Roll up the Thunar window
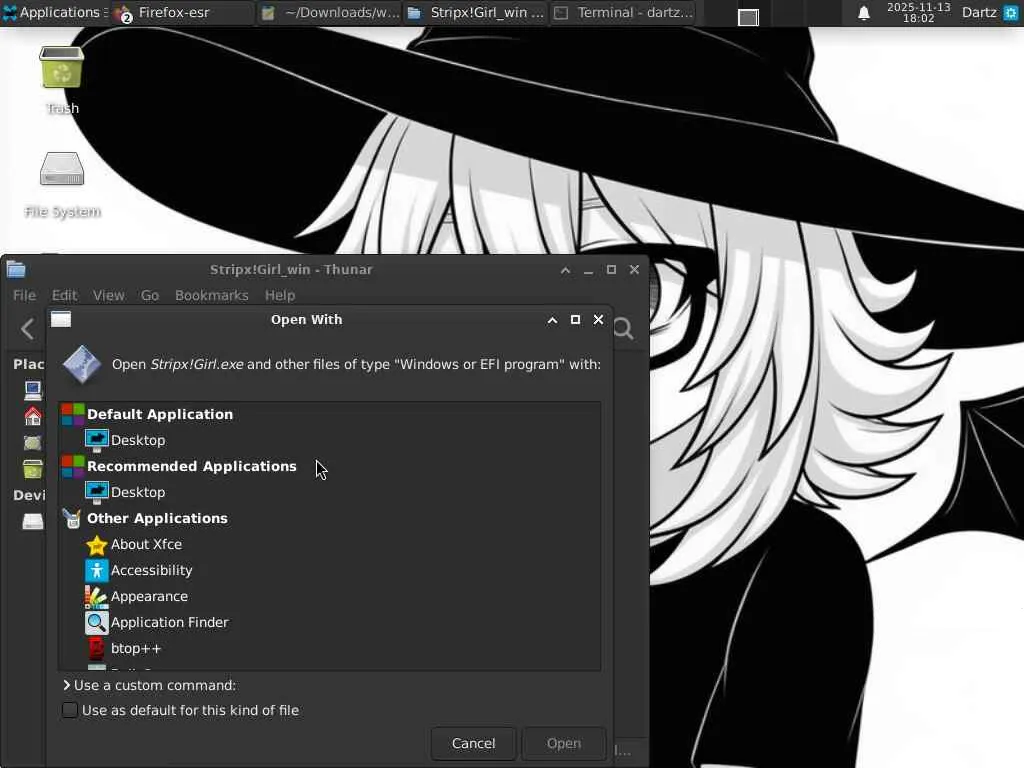Screen dimensions: 1024x768 pos(566,270)
